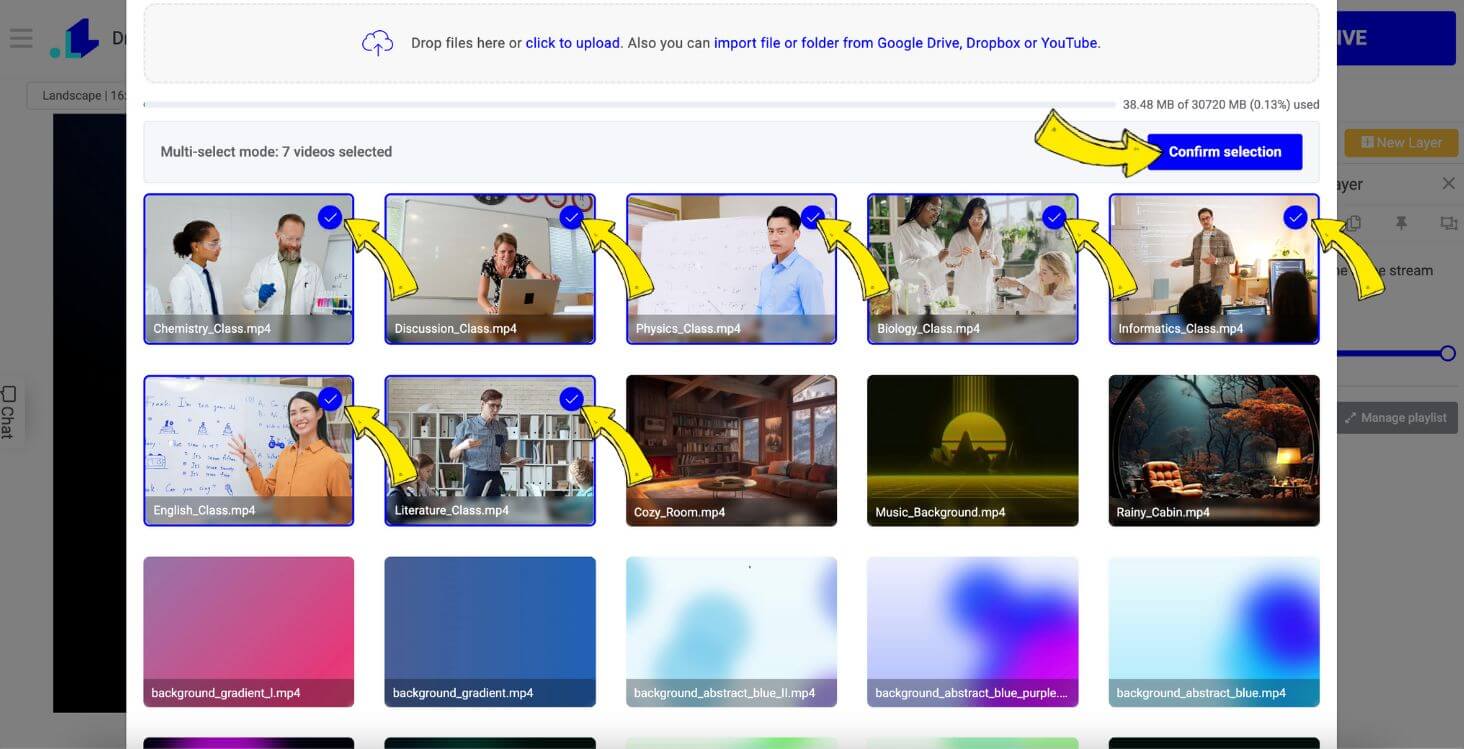Screen dimensions: 1464x749
Task: Click the Literature_Class.mp4 file name
Action: (x=451, y=511)
